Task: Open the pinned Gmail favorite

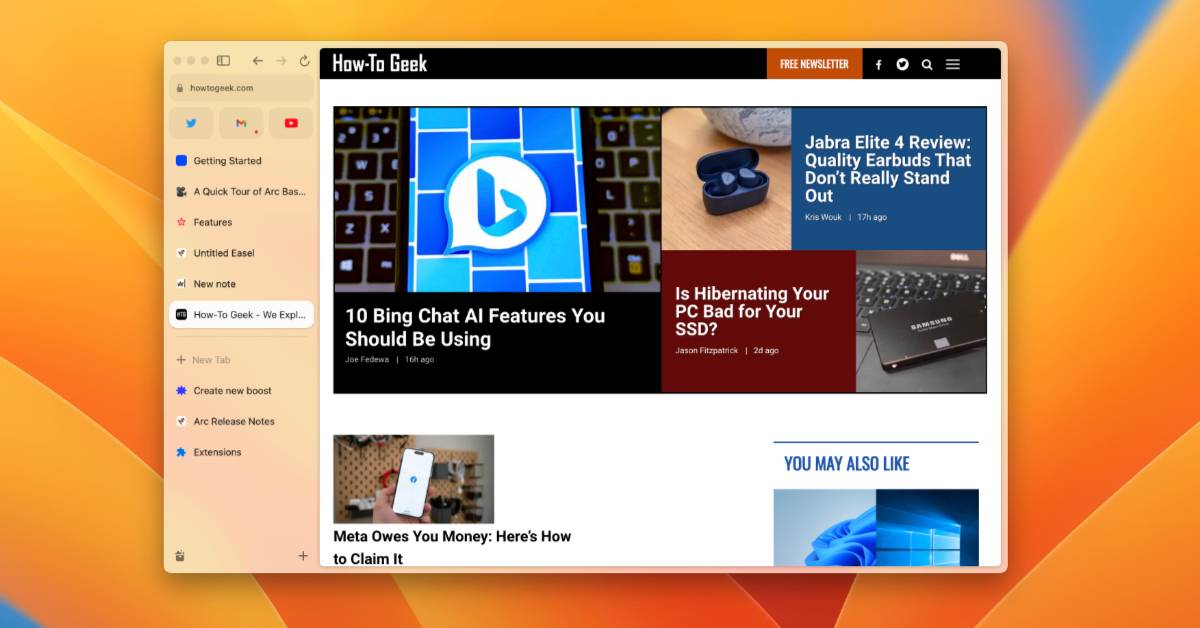Action: tap(241, 123)
